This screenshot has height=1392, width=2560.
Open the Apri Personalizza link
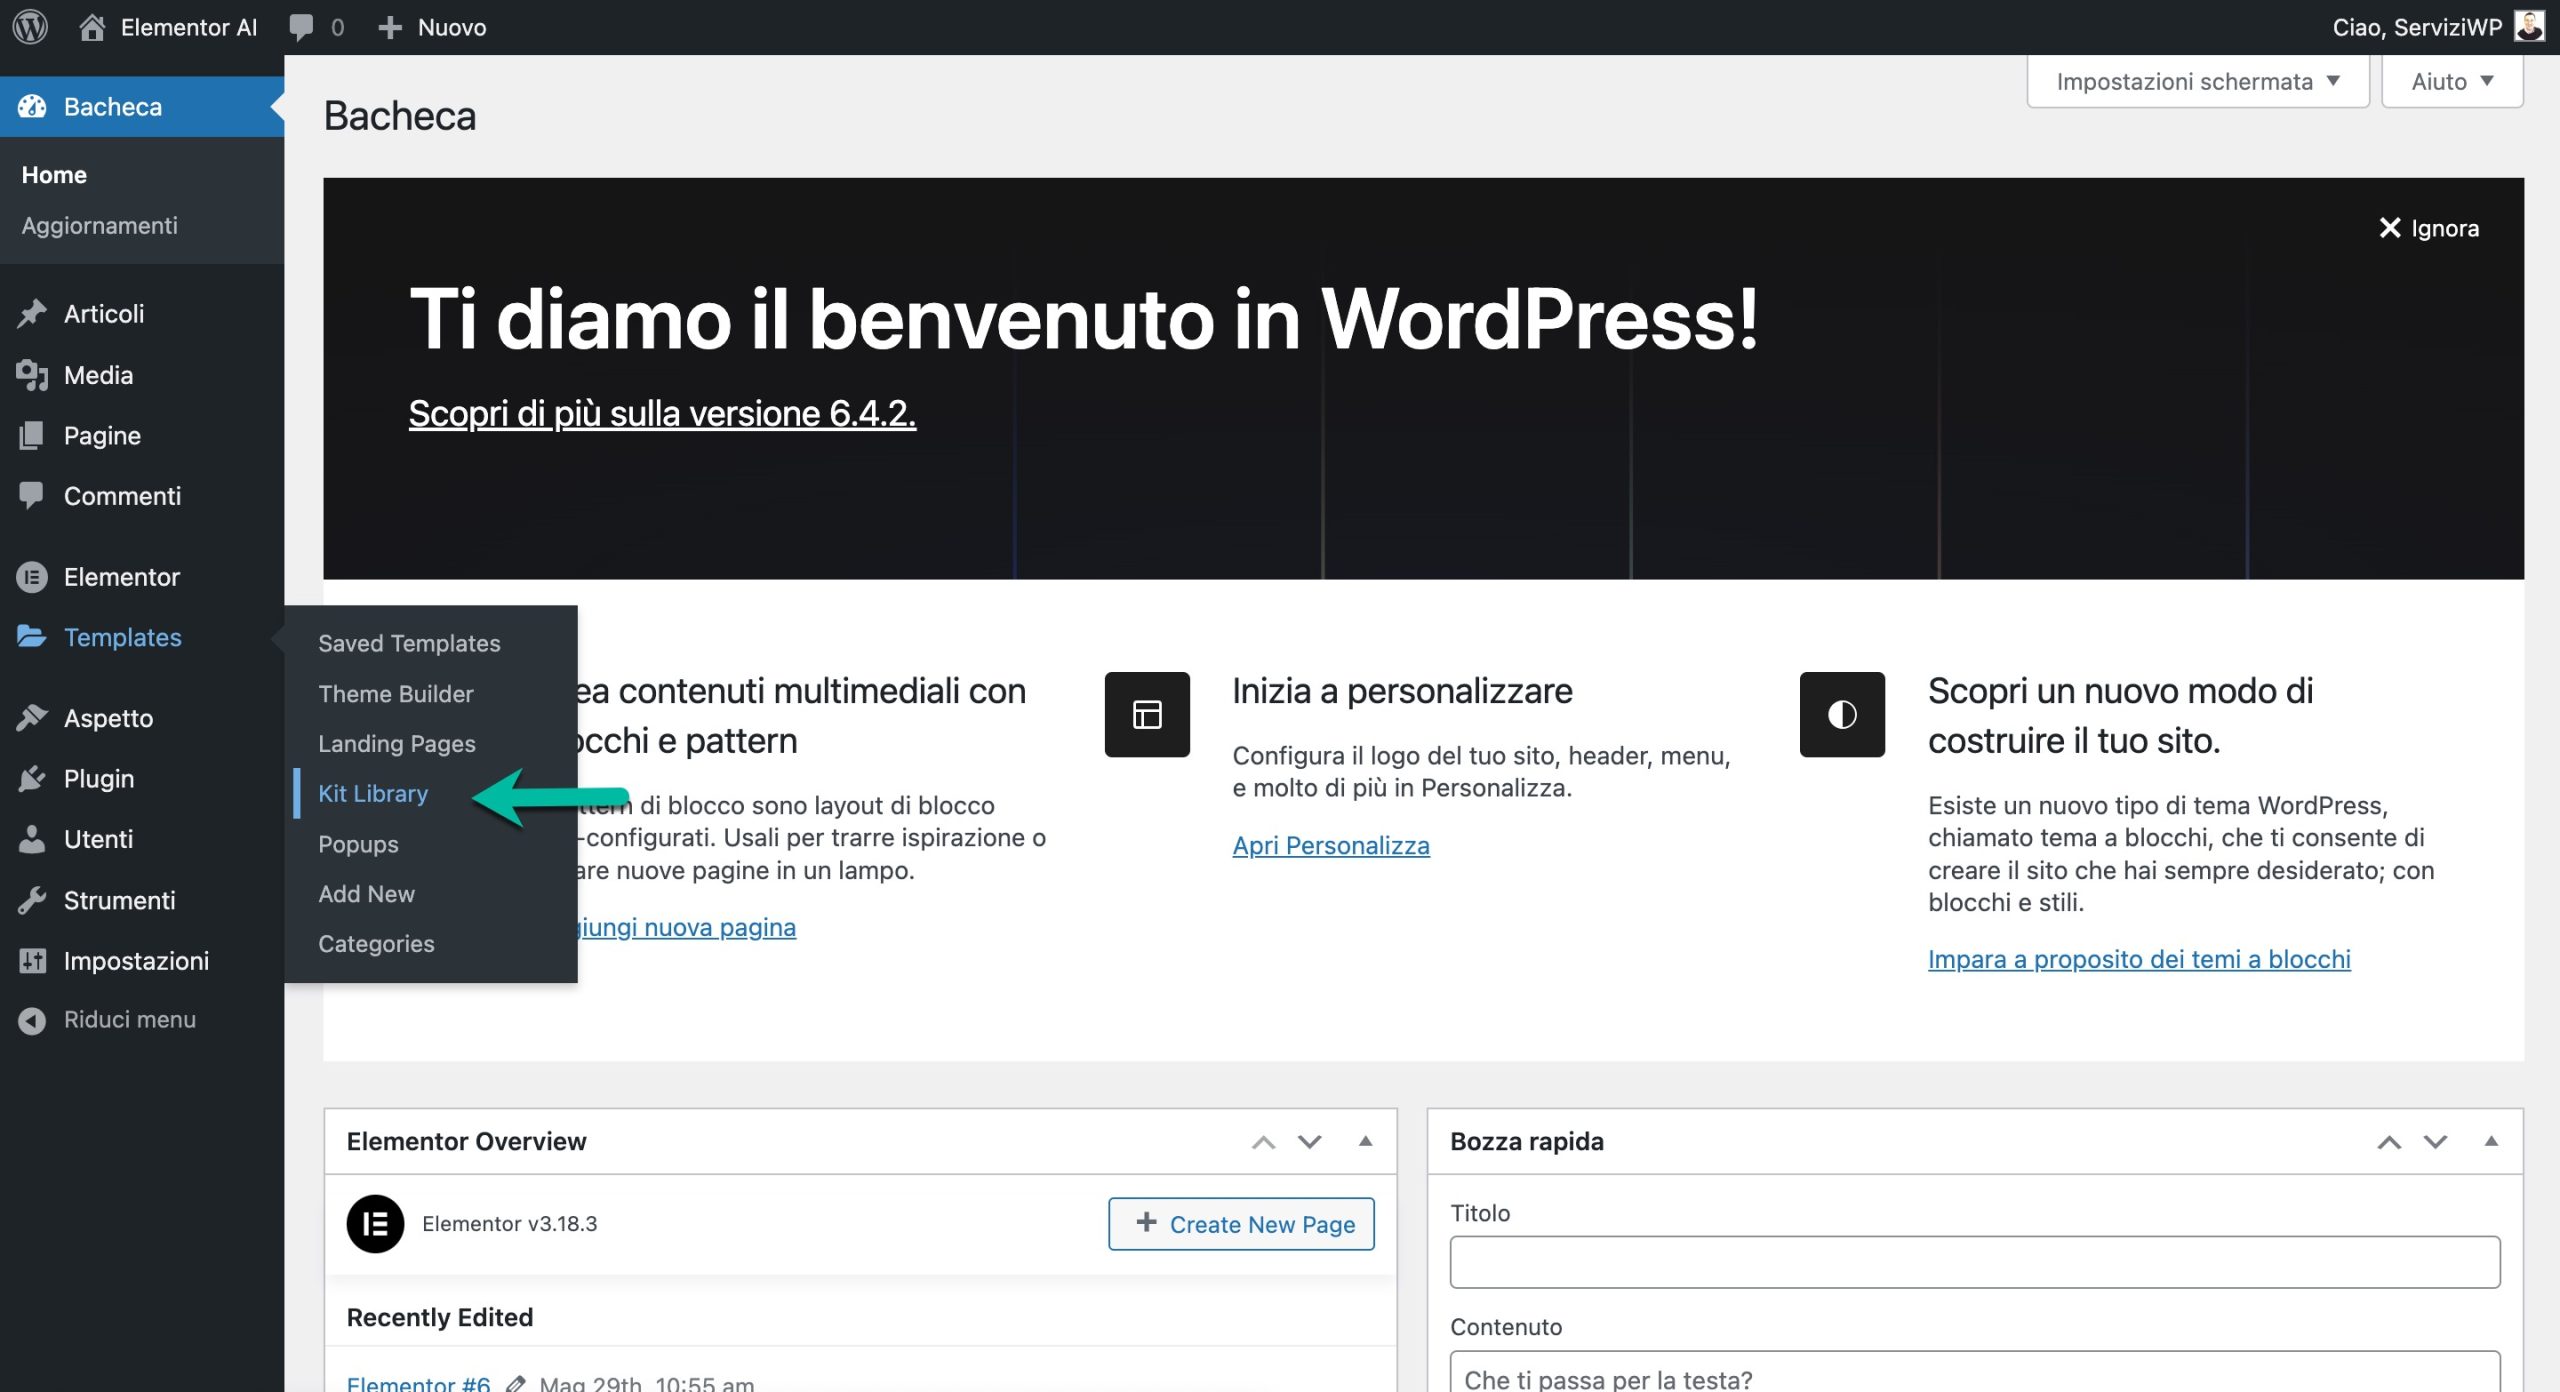pyautogui.click(x=1330, y=845)
